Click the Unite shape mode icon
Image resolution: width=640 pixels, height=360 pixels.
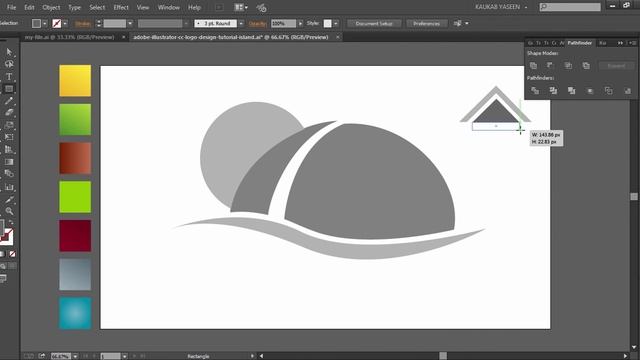(533, 65)
